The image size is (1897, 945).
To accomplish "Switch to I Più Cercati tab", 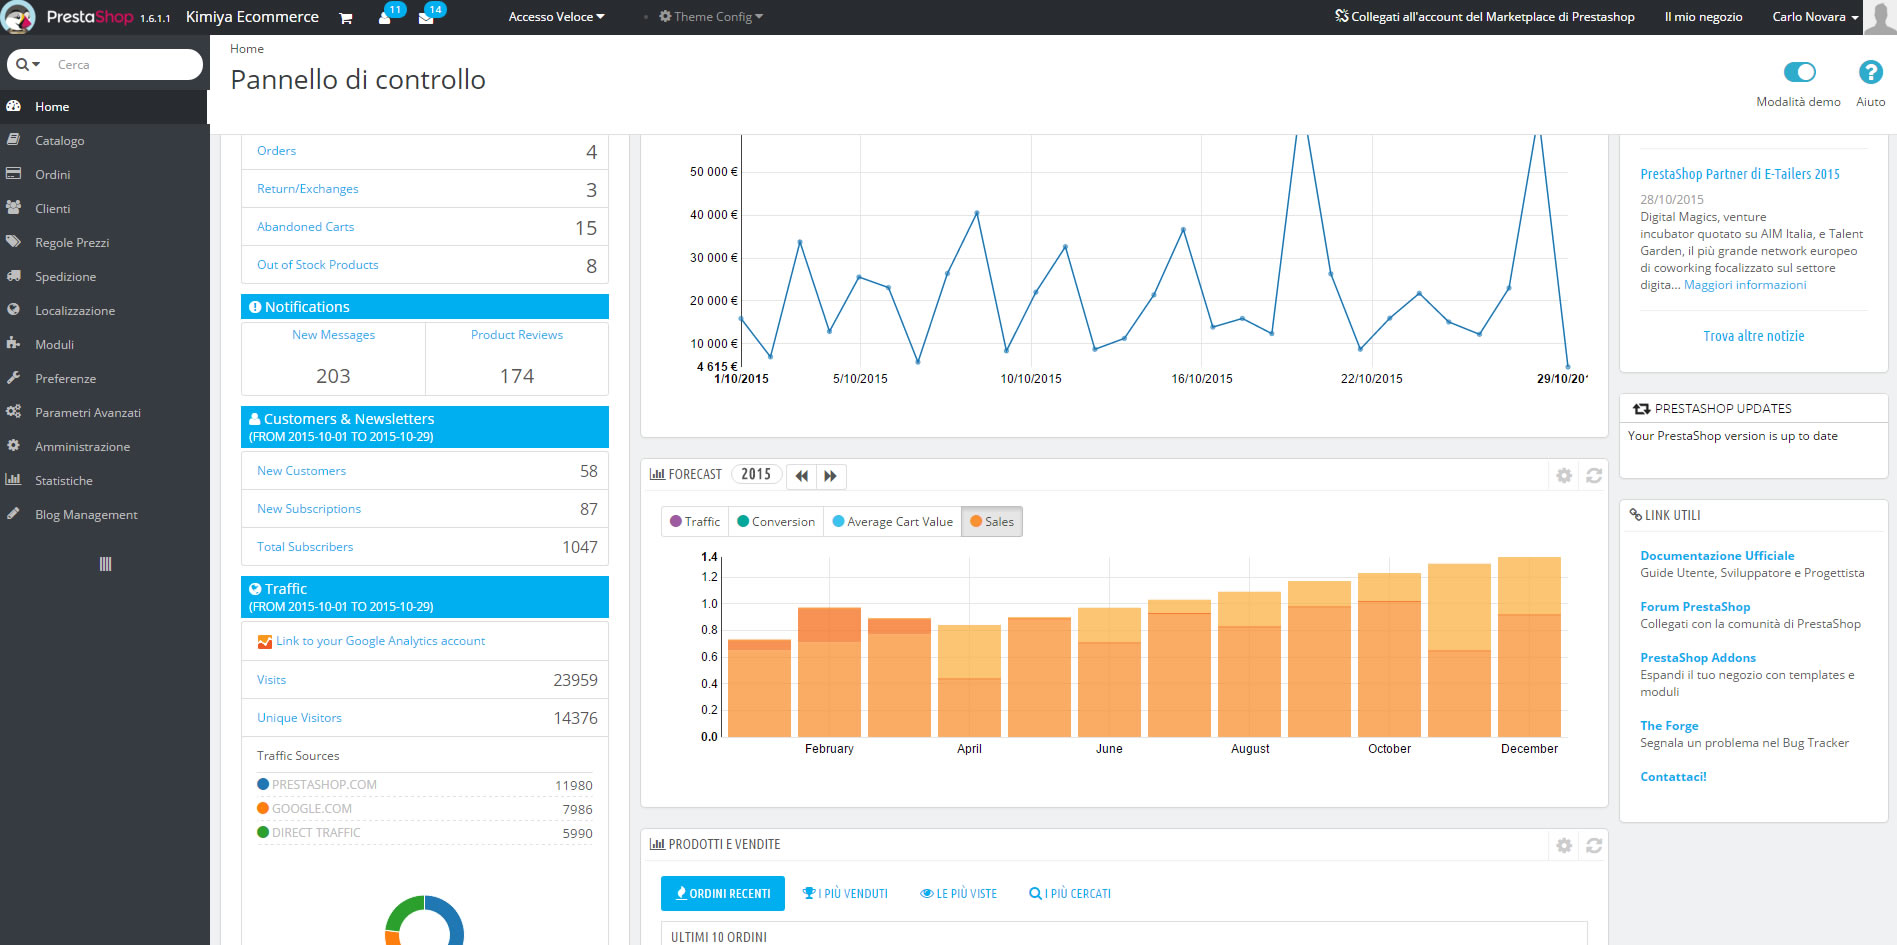I will coord(1070,894).
